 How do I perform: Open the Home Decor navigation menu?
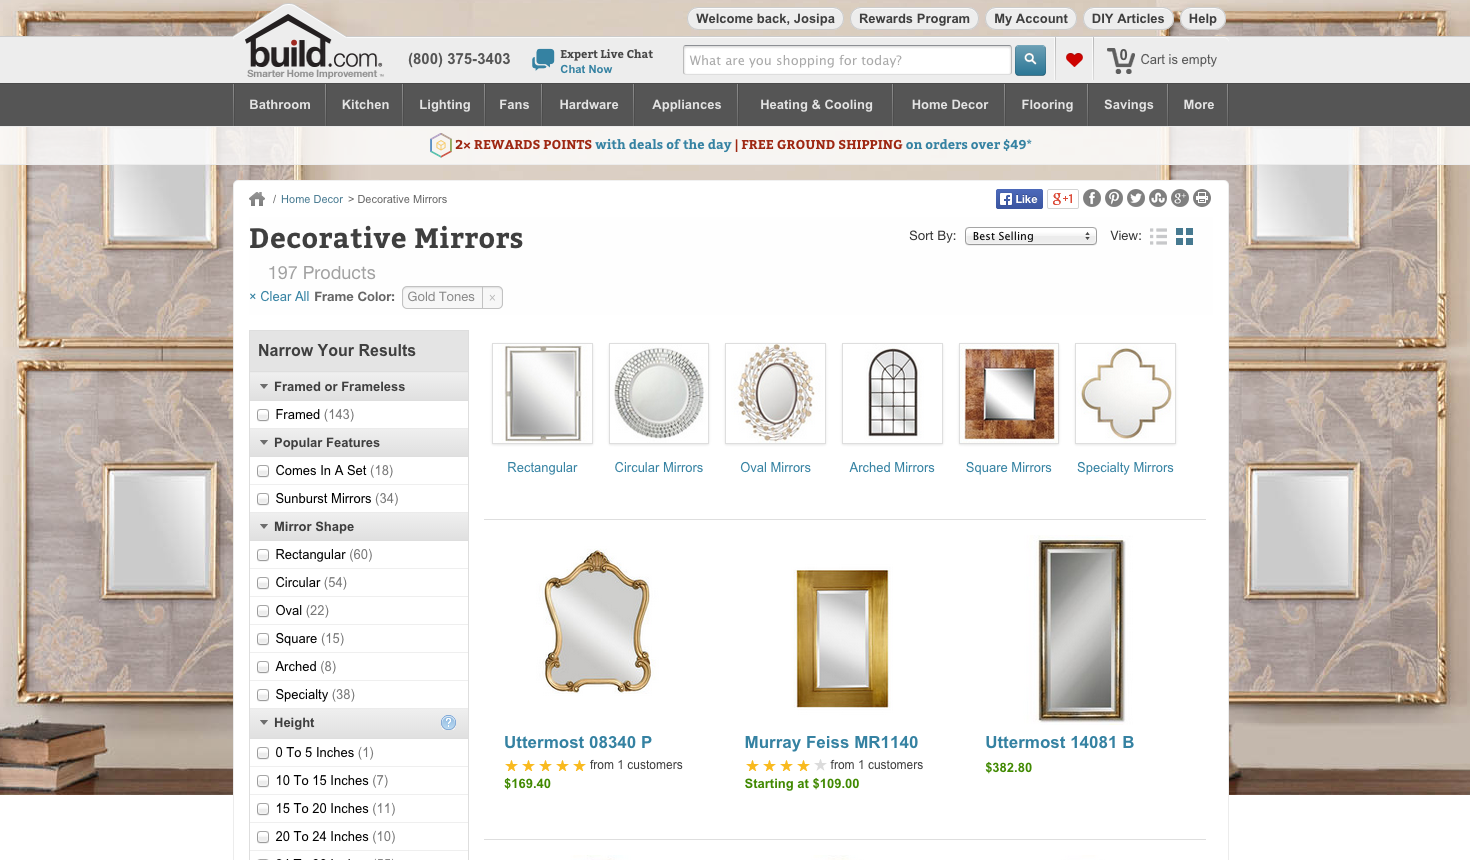[x=950, y=104]
